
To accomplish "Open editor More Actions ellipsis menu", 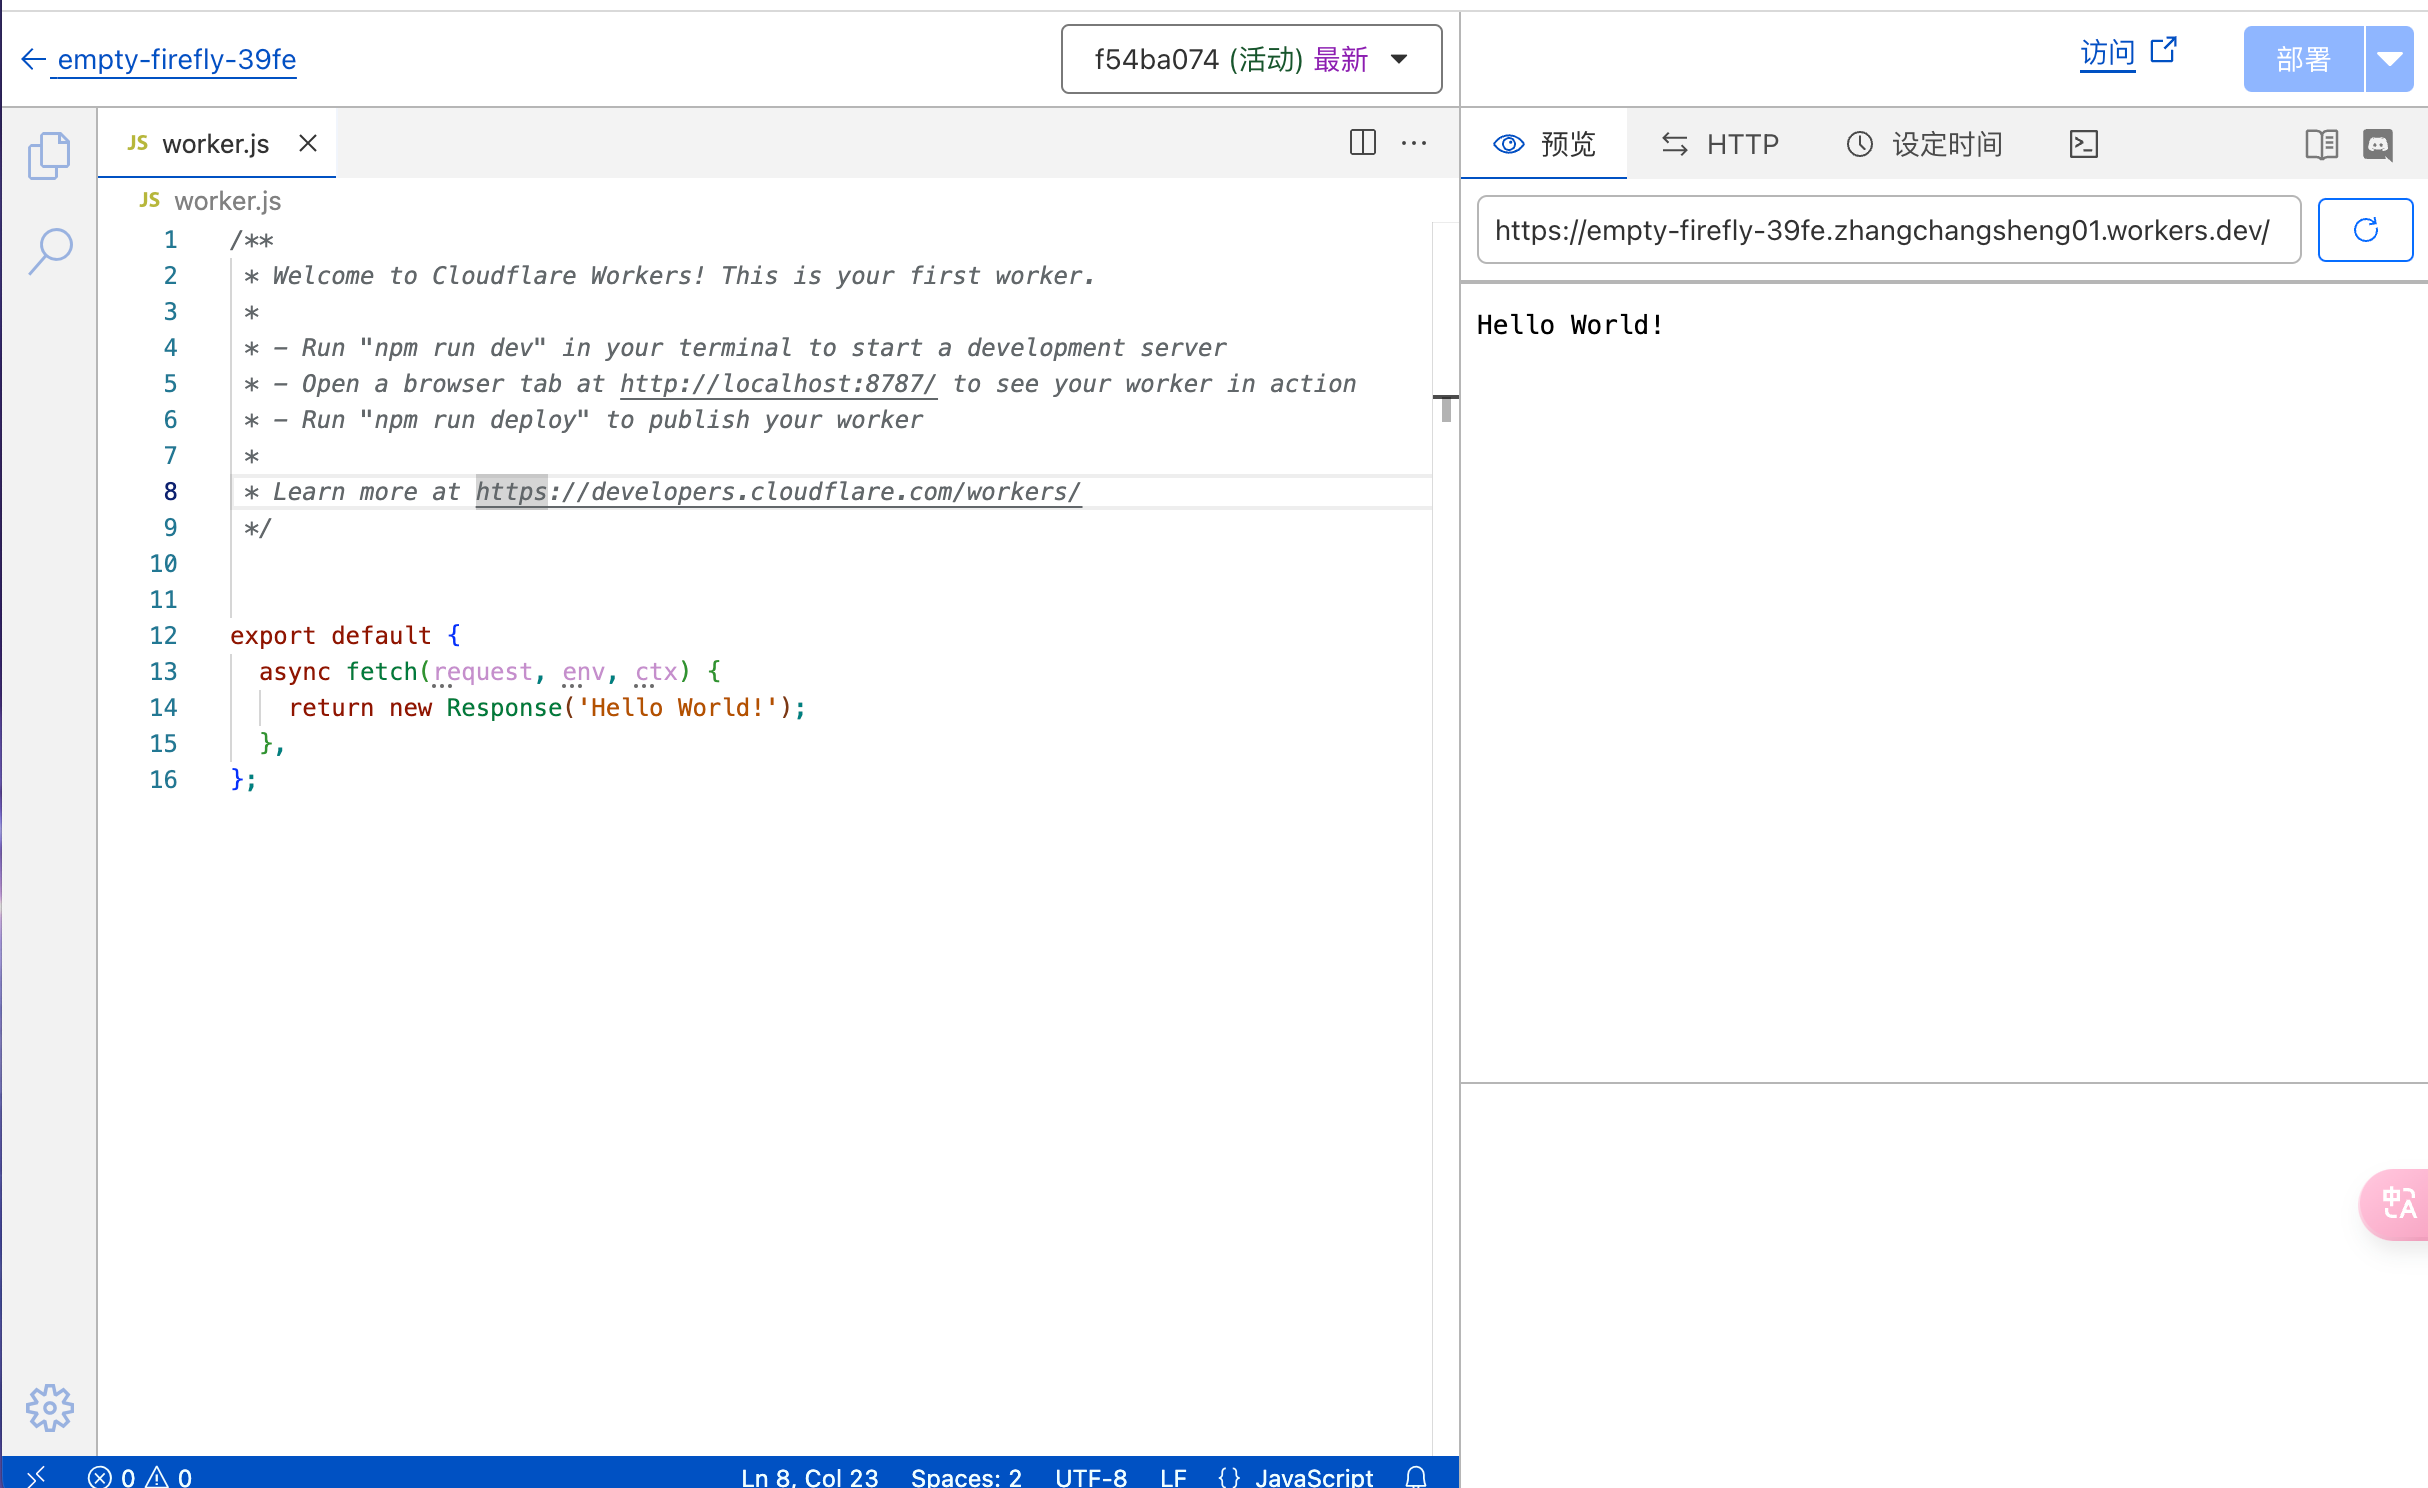I will 1414,143.
